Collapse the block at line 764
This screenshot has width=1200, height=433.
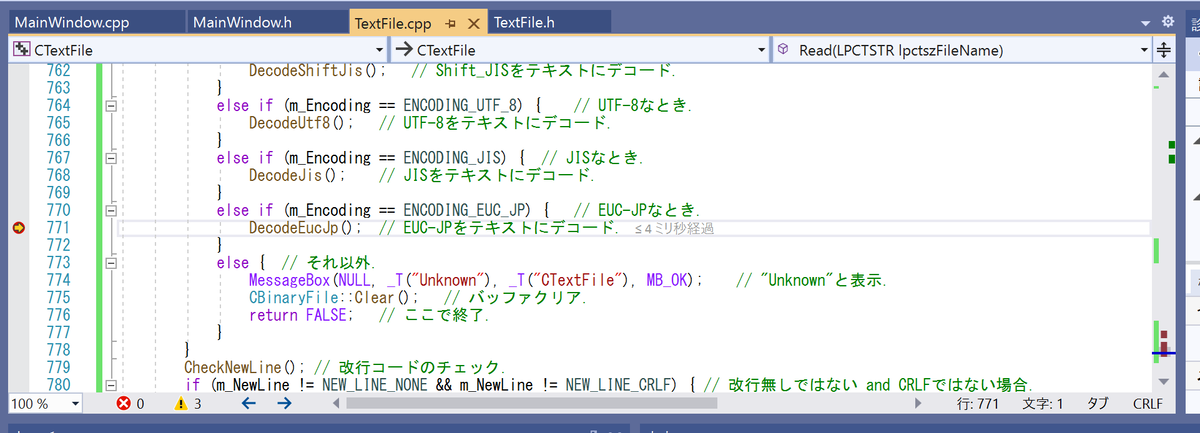pos(111,105)
